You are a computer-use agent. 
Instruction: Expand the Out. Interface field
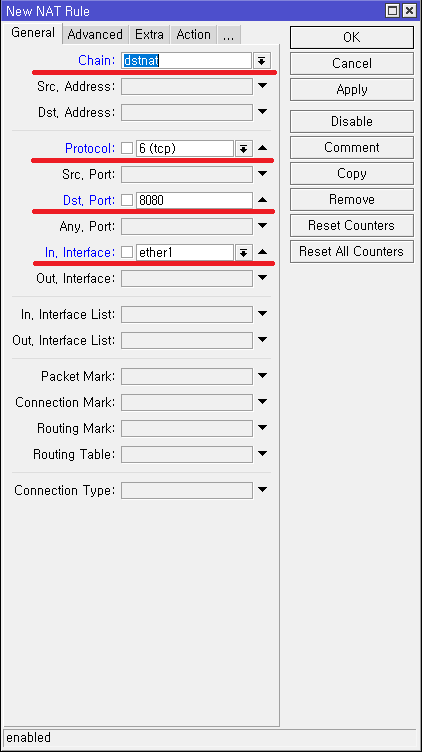coord(262,278)
